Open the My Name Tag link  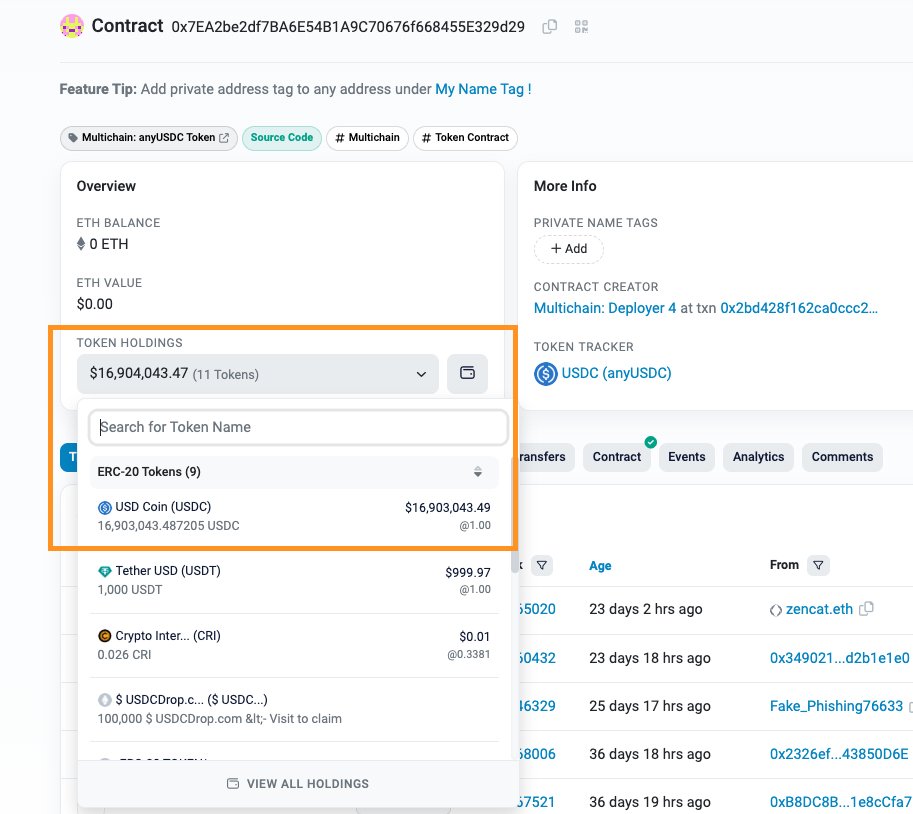coord(483,89)
